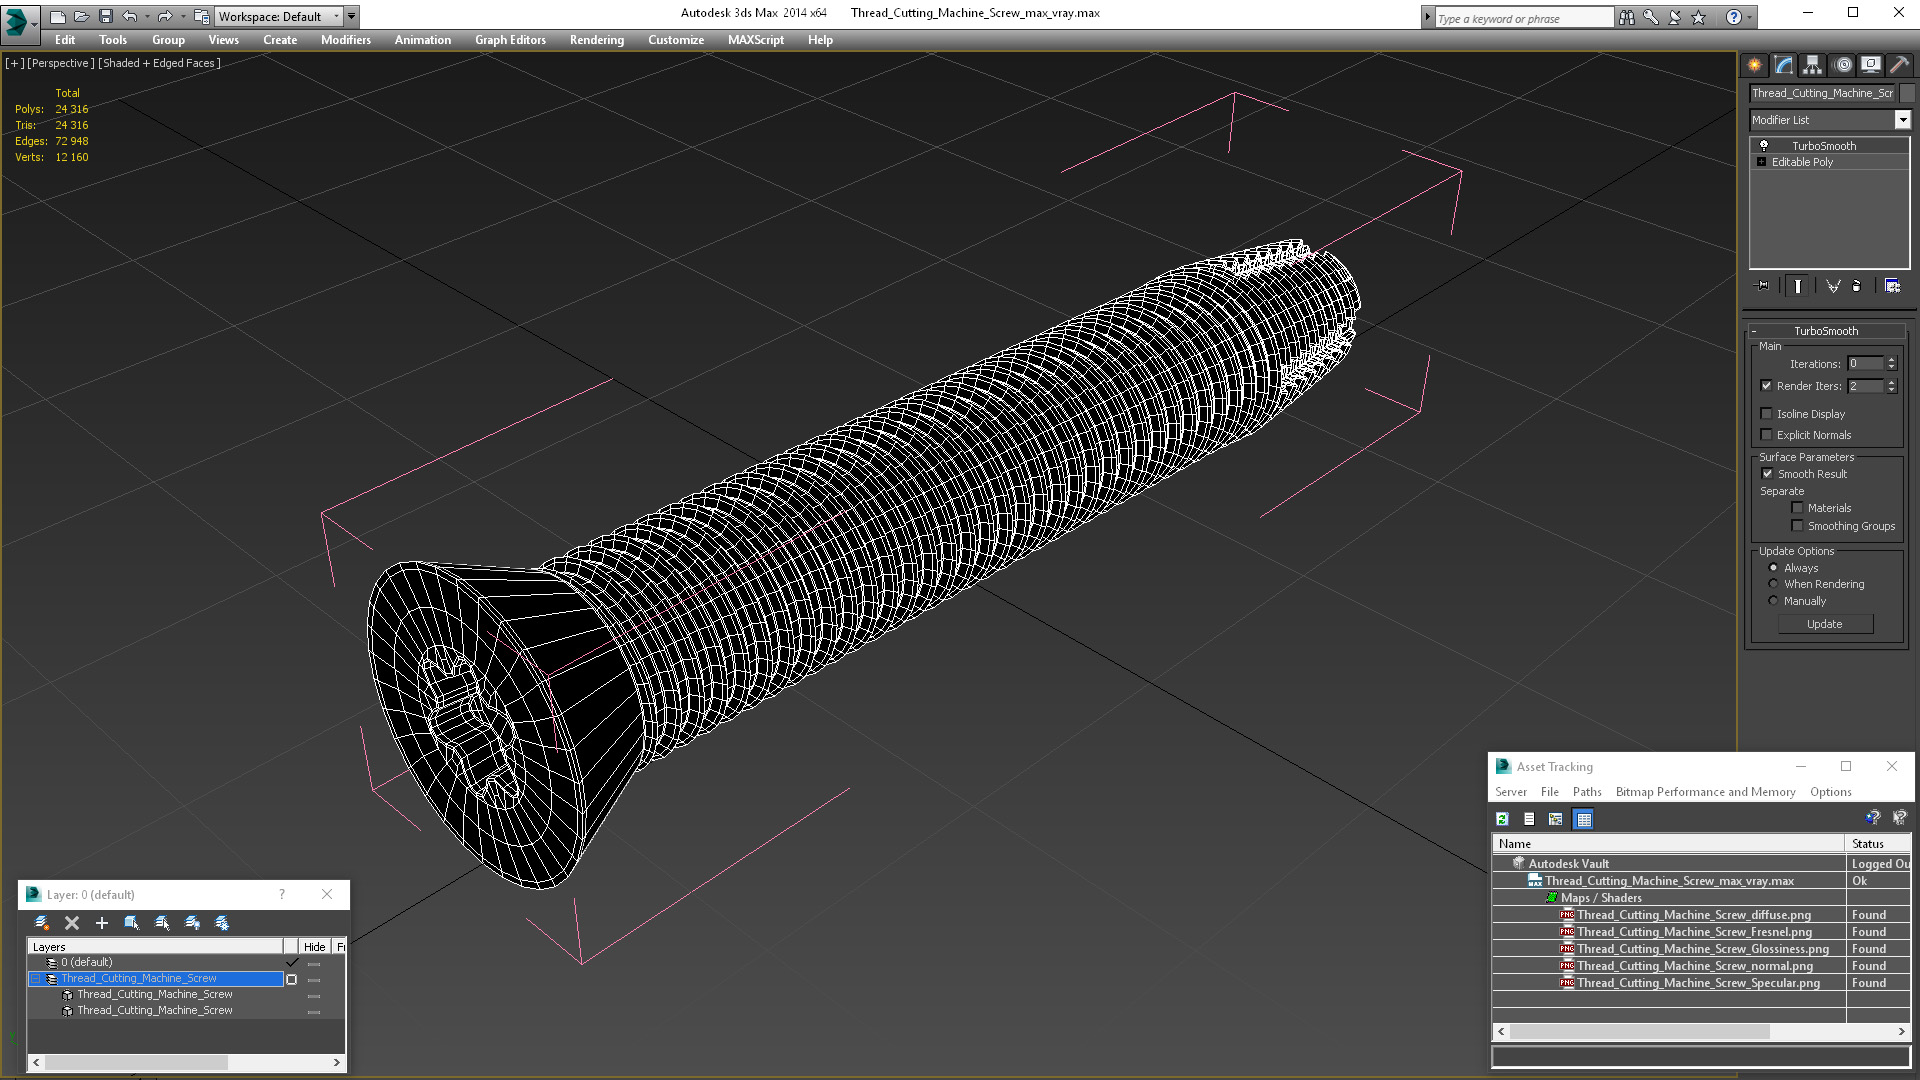This screenshot has width=1920, height=1080.
Task: Collapse the TurboSmooth rollout
Action: 1754,331
